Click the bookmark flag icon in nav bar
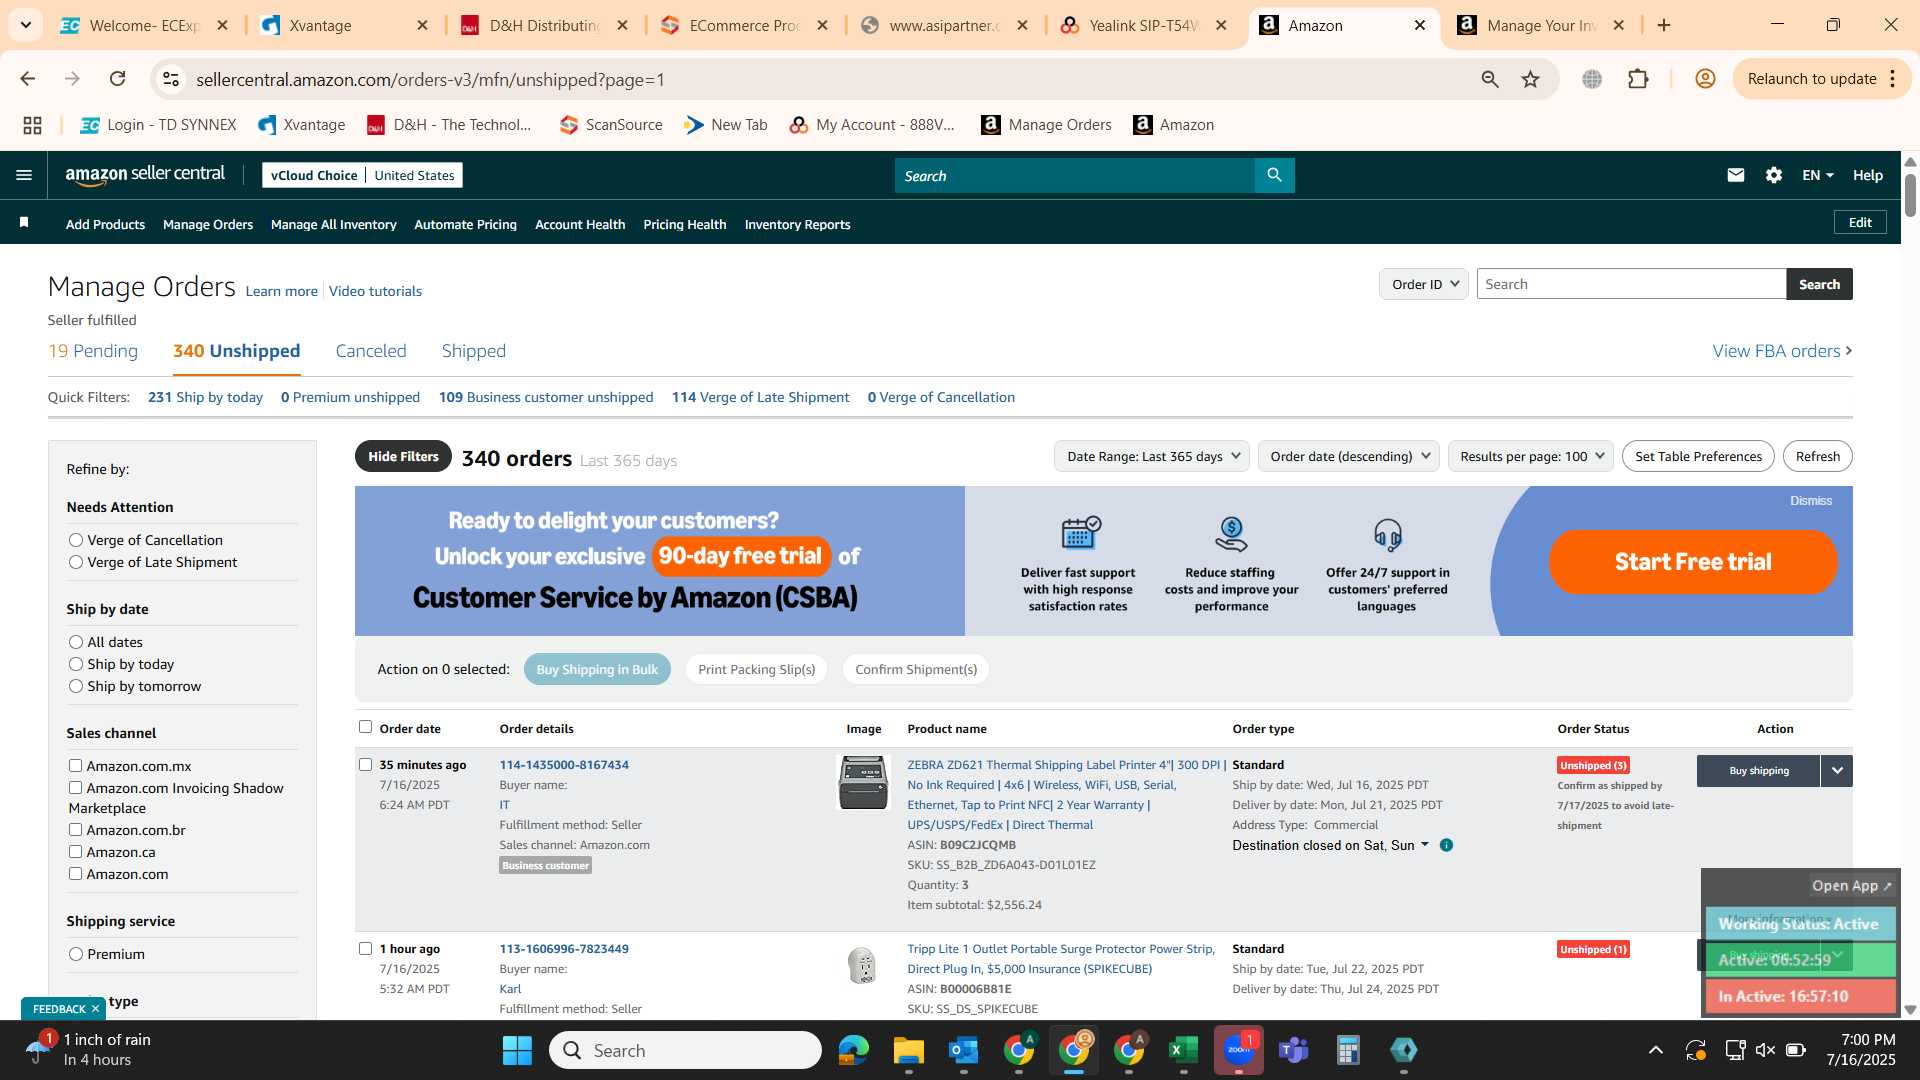Image resolution: width=1920 pixels, height=1080 pixels. (x=24, y=223)
